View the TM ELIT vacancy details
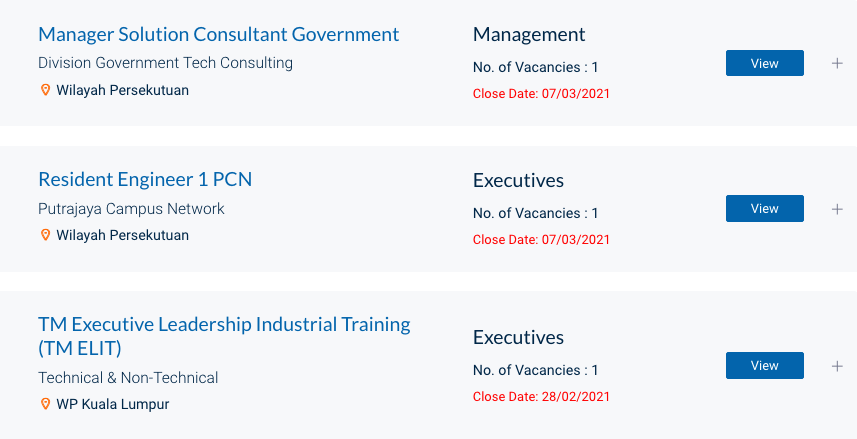This screenshot has width=857, height=439. (x=765, y=366)
